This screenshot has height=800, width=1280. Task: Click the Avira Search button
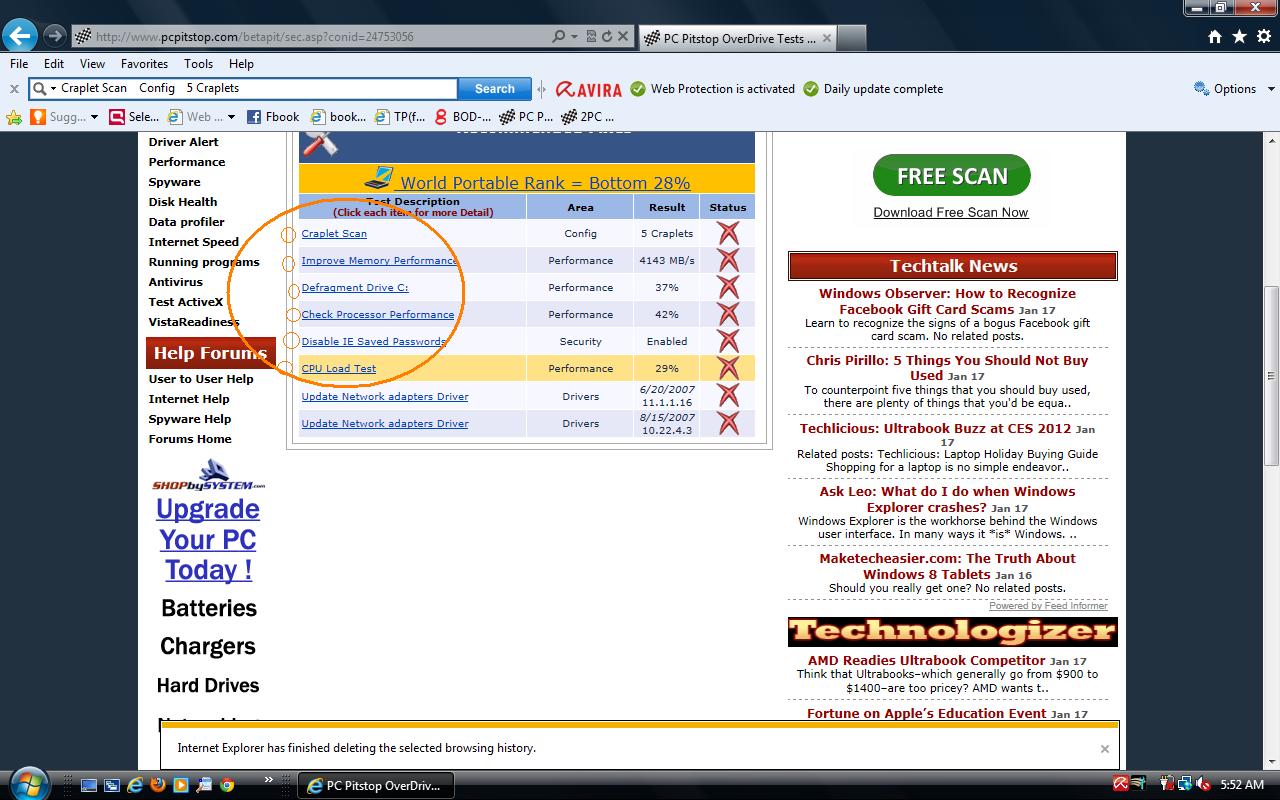pos(494,89)
